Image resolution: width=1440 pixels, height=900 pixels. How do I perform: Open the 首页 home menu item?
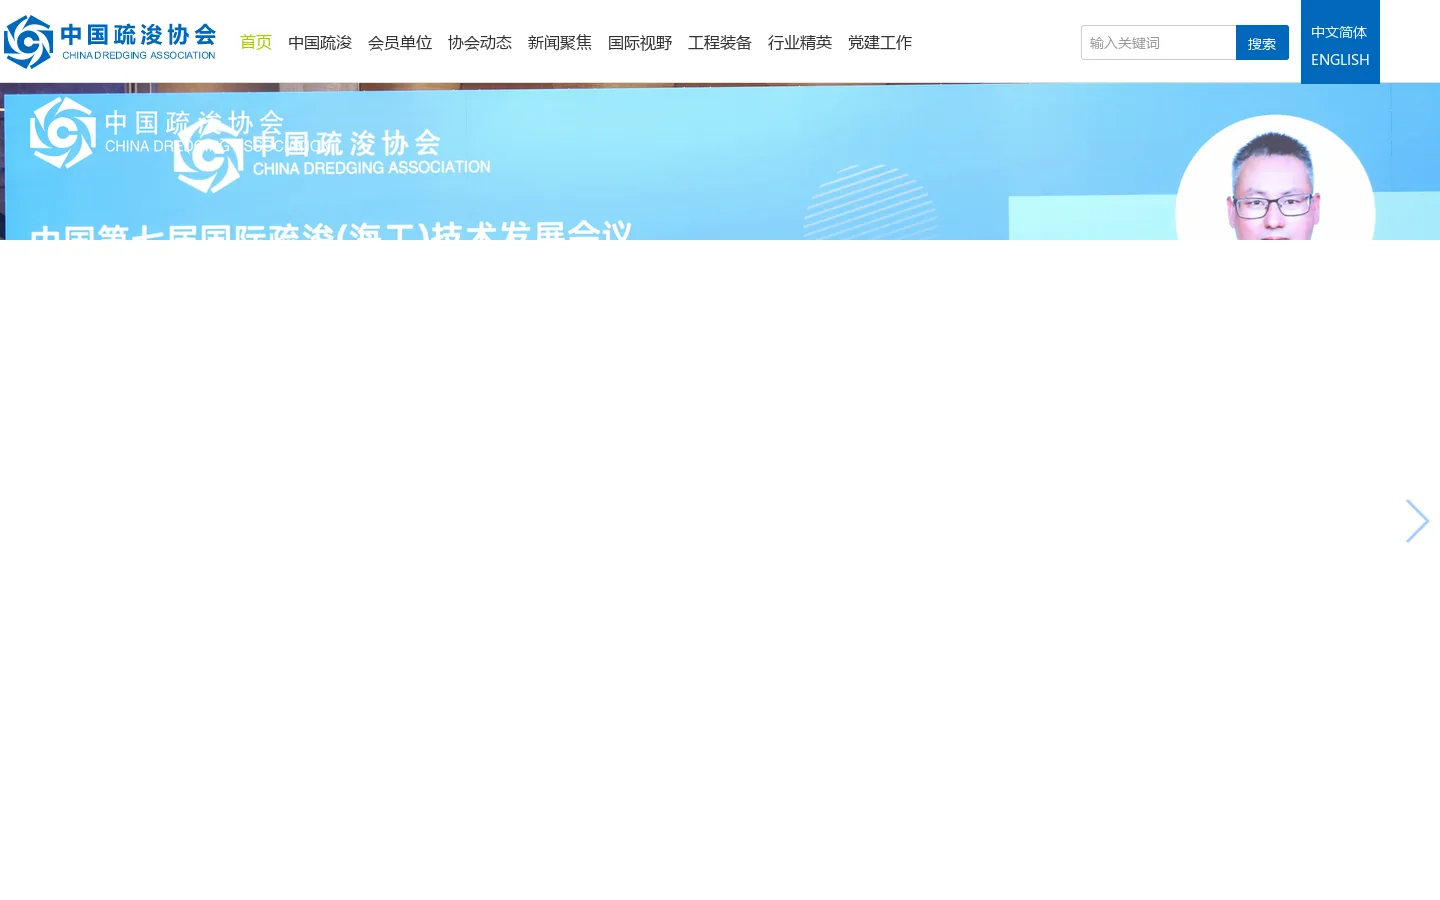[x=256, y=42]
